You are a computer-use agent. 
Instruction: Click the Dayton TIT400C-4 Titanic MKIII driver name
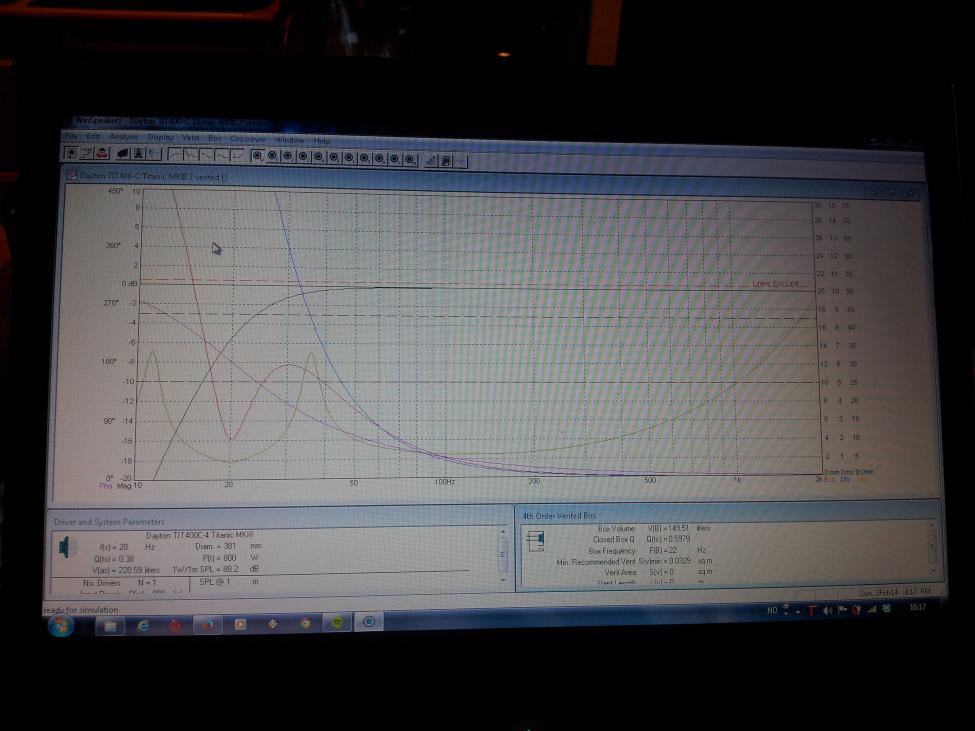pos(200,535)
